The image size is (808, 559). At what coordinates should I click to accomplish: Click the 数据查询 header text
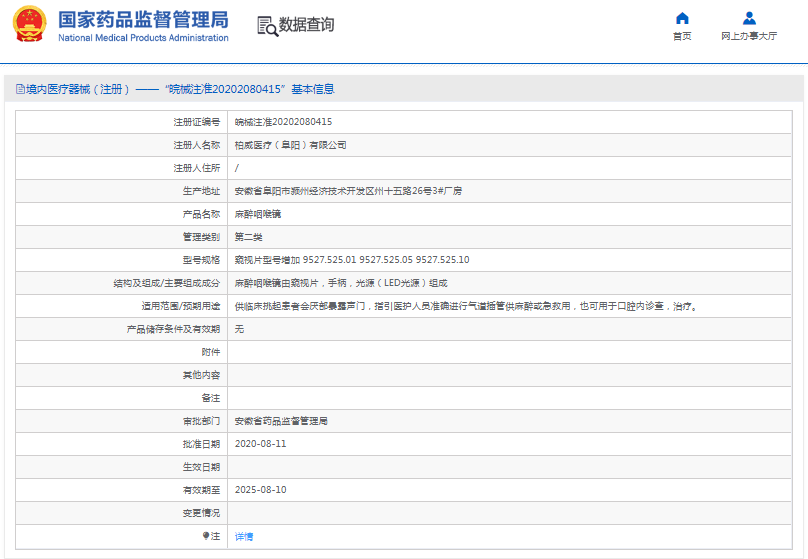(306, 25)
